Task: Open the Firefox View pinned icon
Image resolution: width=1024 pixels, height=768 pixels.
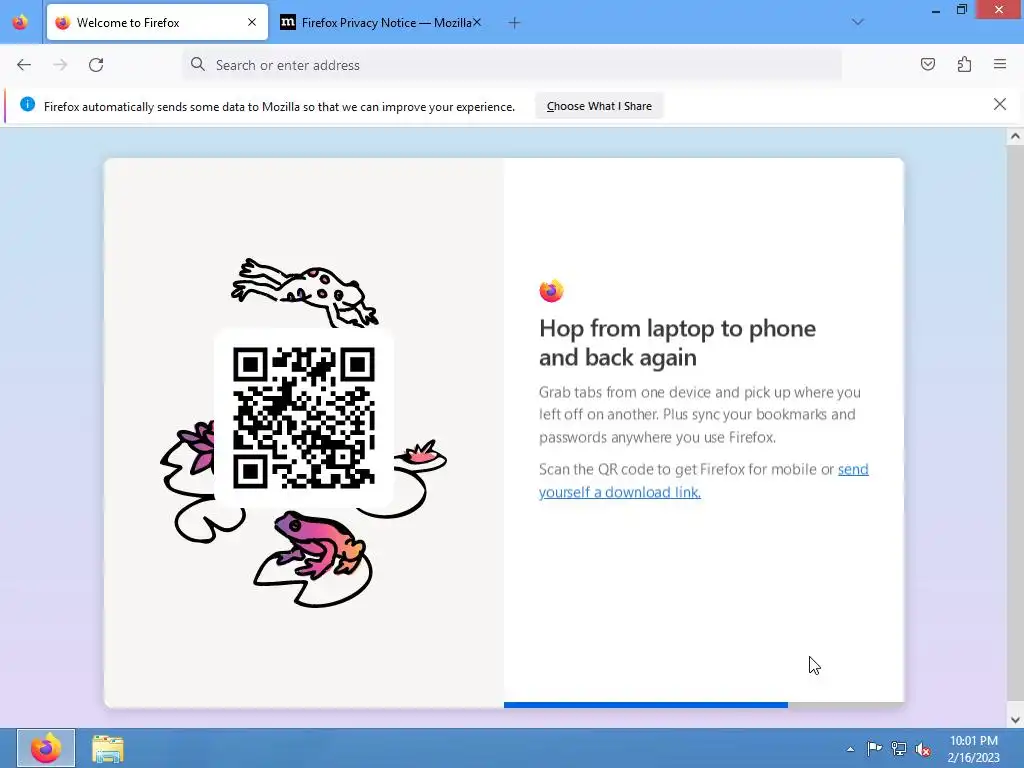Action: (x=20, y=22)
